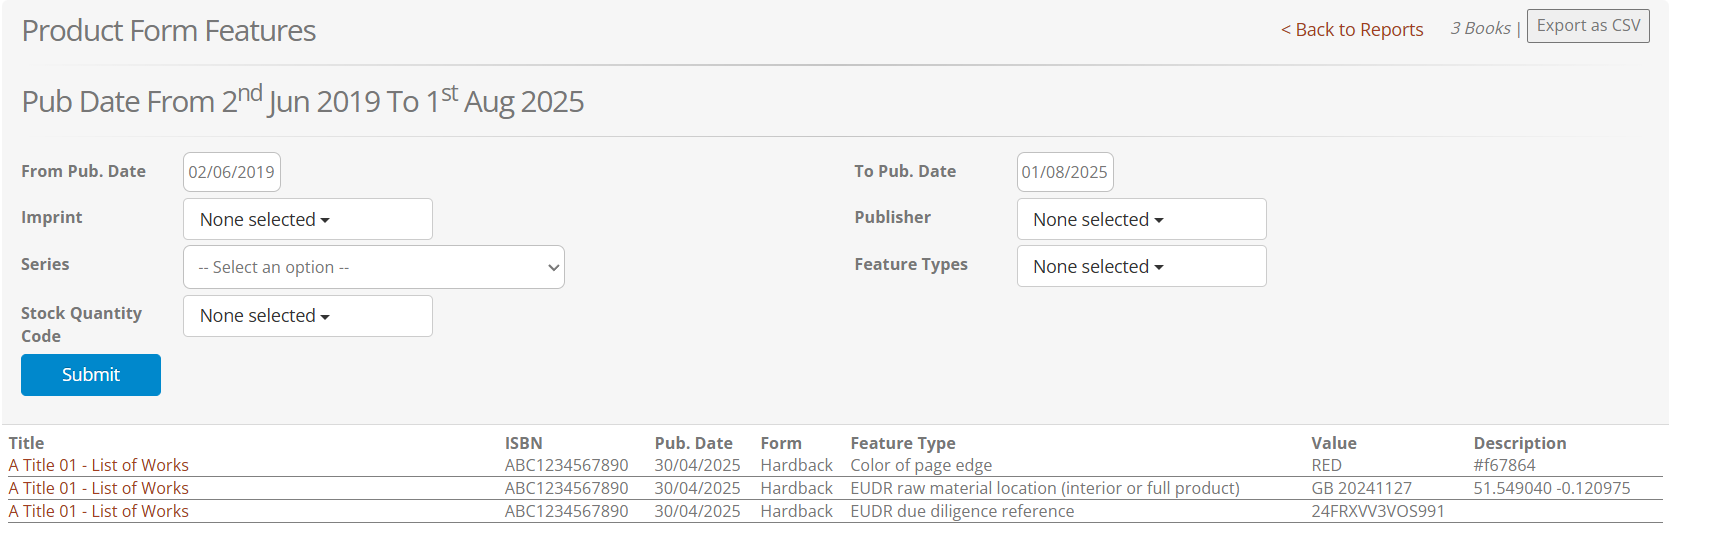Click the Feature Type column header
This screenshot has width=1726, height=539.
click(903, 443)
